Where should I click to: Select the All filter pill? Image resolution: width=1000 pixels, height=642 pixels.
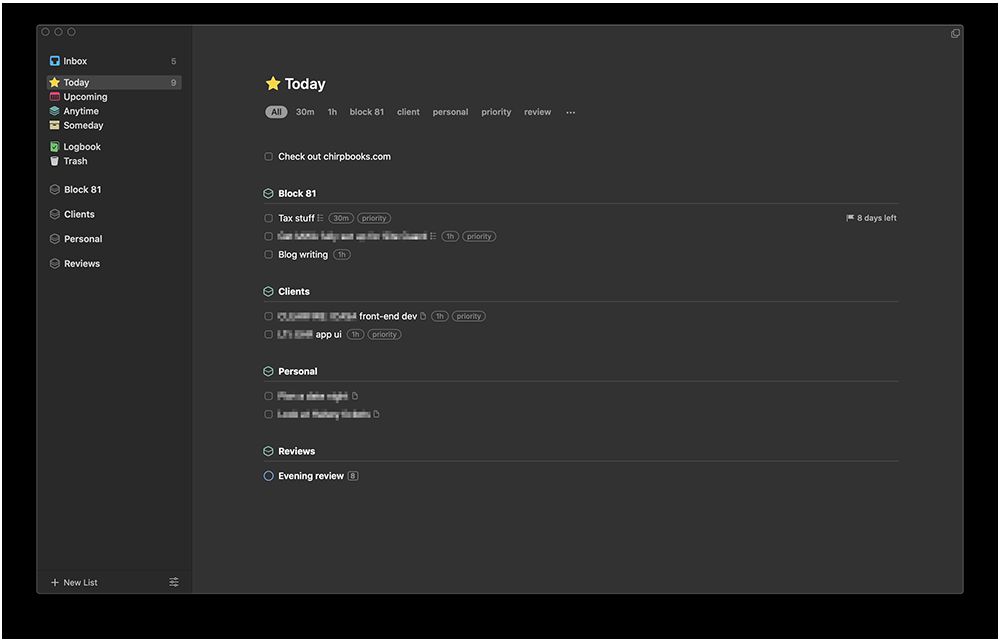[x=276, y=113]
